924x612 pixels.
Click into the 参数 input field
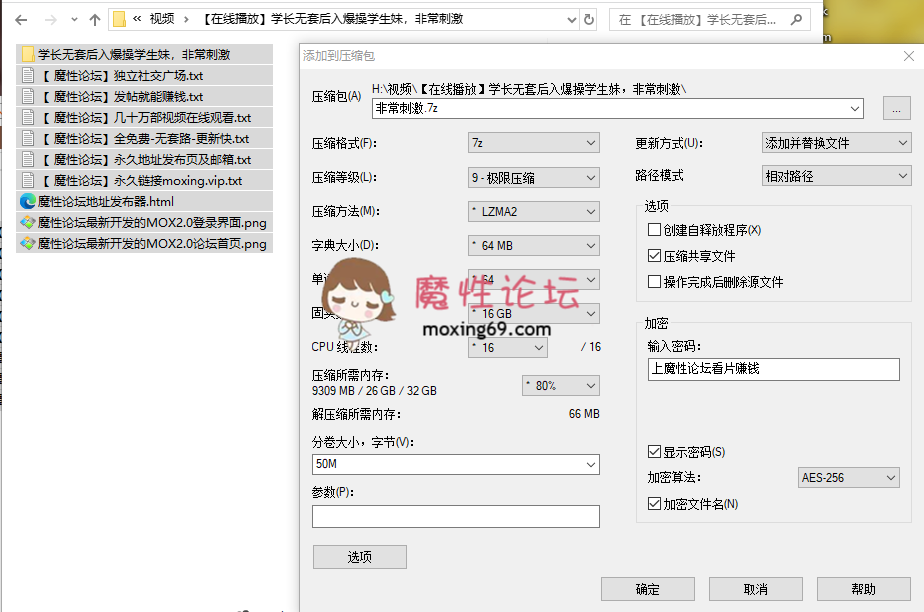tap(456, 516)
